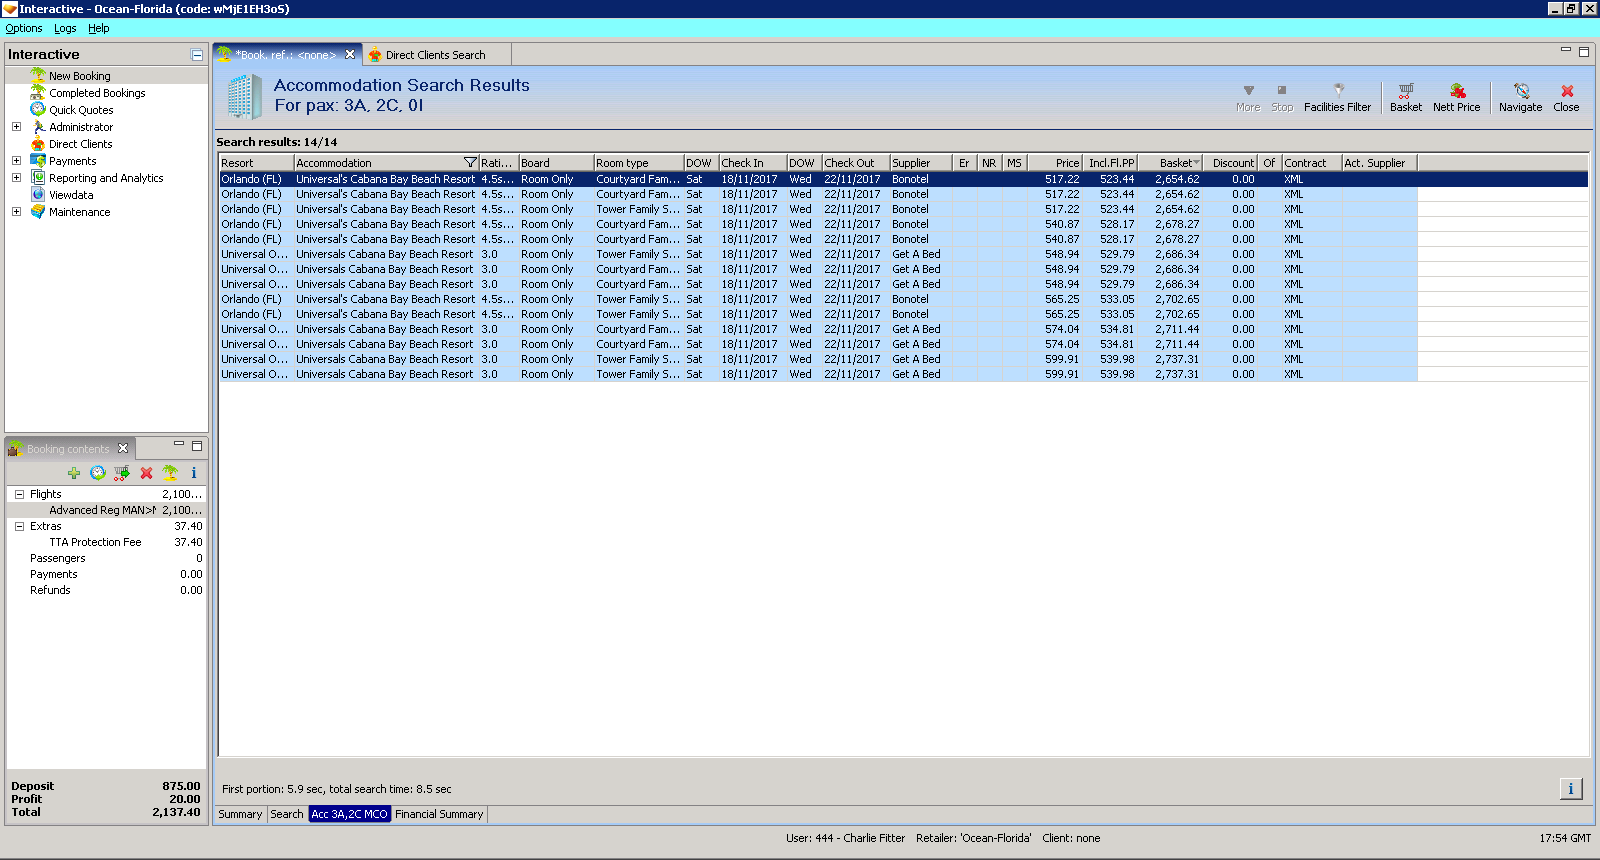Select Passengers row in Booking contents

[107, 558]
